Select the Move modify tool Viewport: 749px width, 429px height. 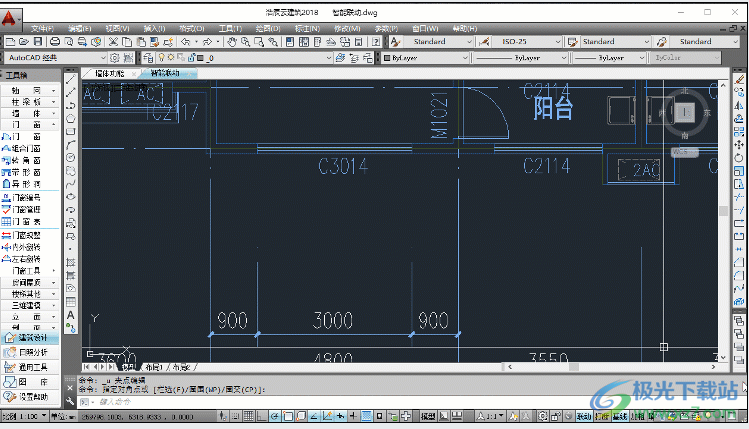point(739,145)
